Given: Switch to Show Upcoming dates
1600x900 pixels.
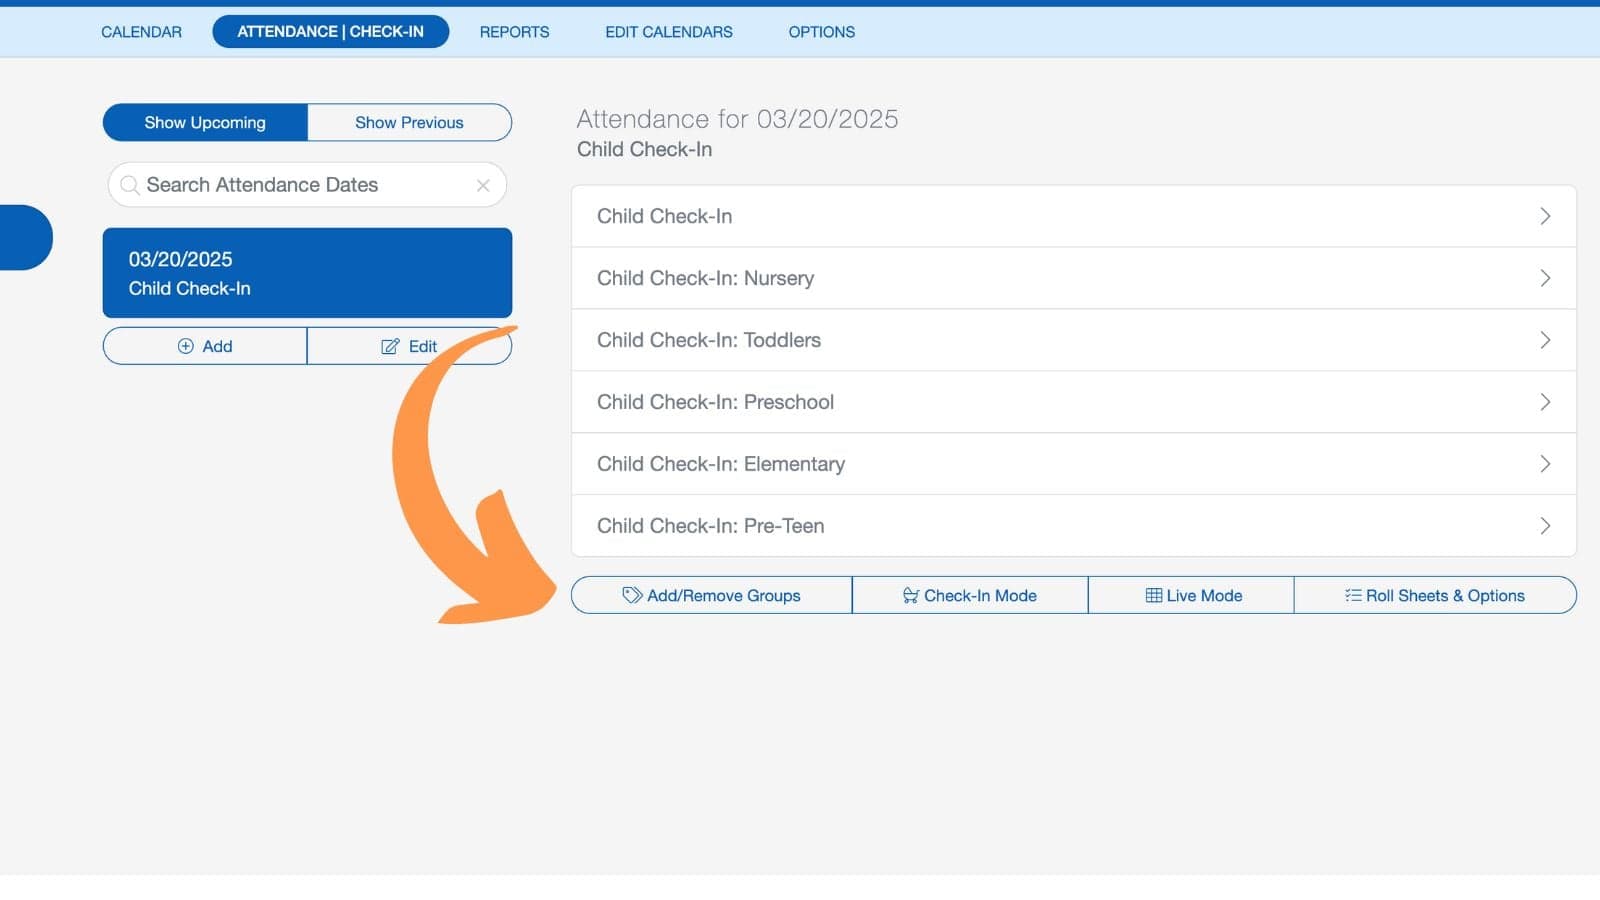Looking at the screenshot, I should coord(205,122).
